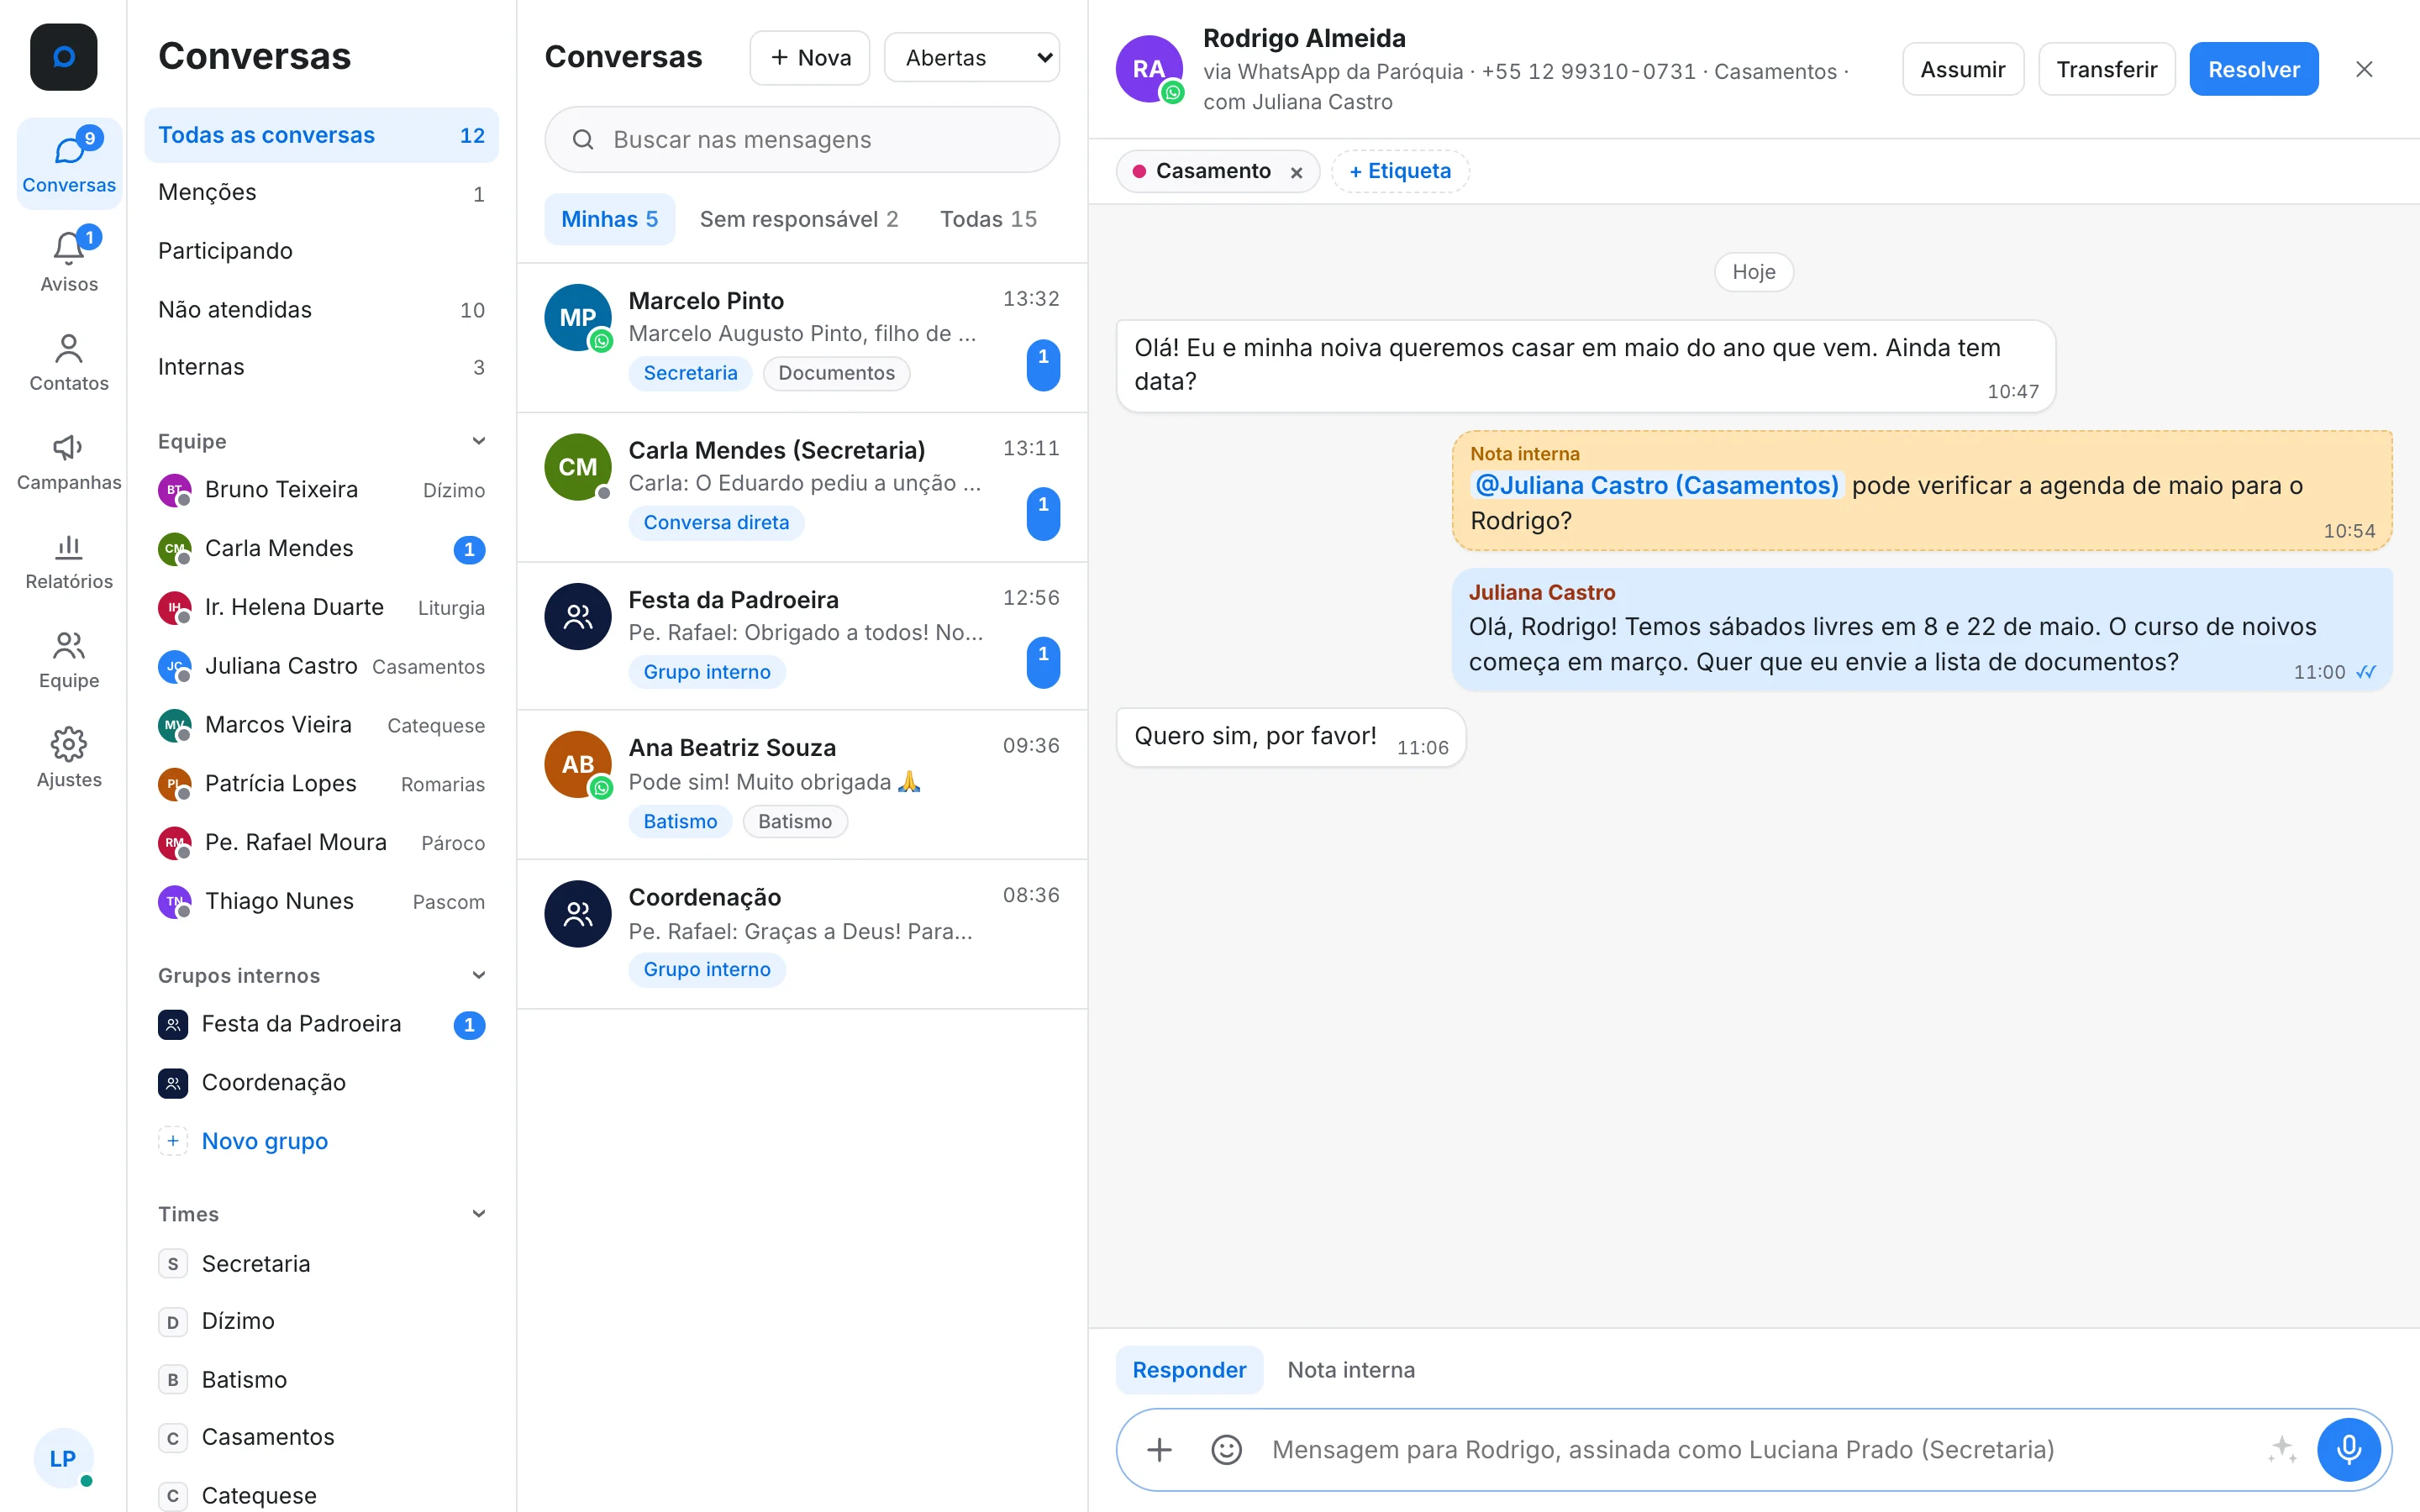This screenshot has height=1512, width=2420.
Task: Go to Contatos in the sidebar
Action: [69, 361]
